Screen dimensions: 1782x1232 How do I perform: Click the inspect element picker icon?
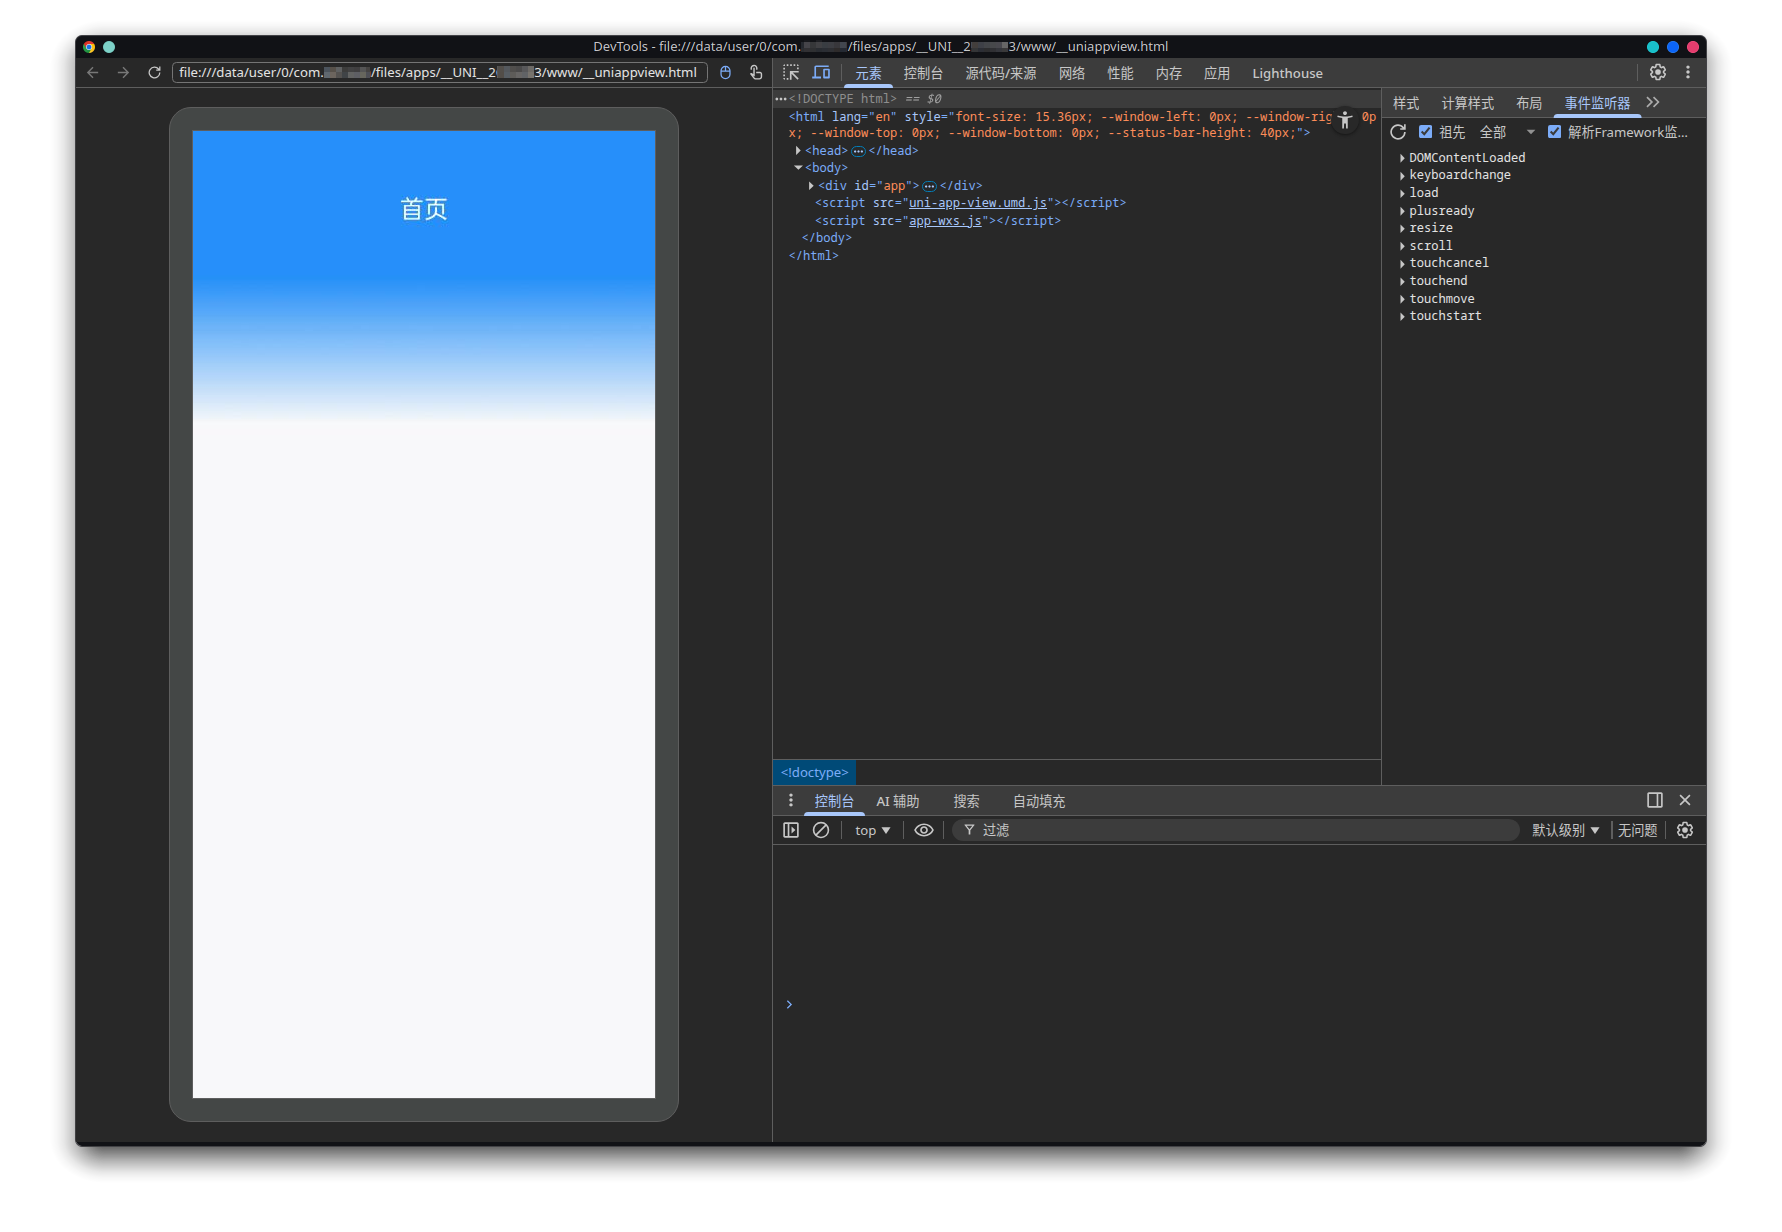[791, 73]
